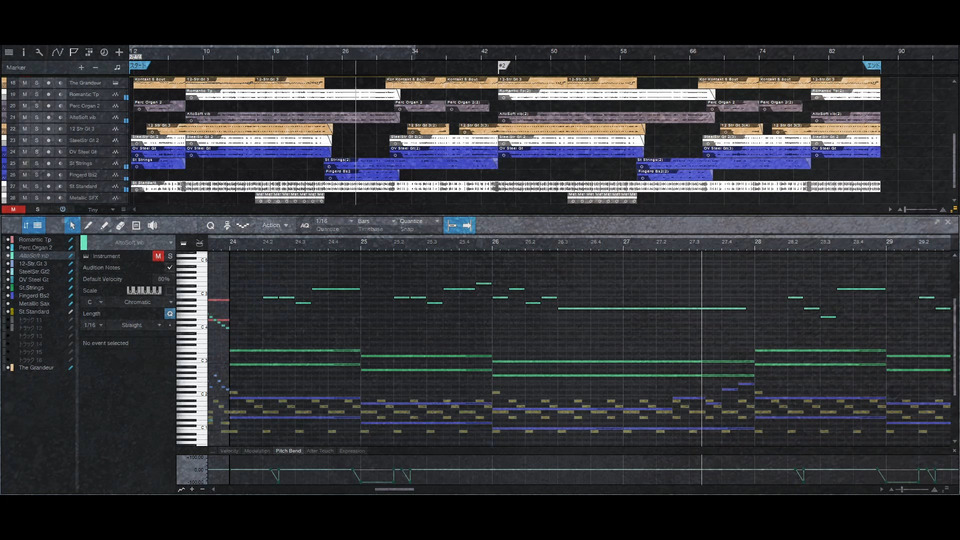Select 12-Str.Gt 3 in editor track list
Viewport: 960px width, 540px height.
coord(32,263)
